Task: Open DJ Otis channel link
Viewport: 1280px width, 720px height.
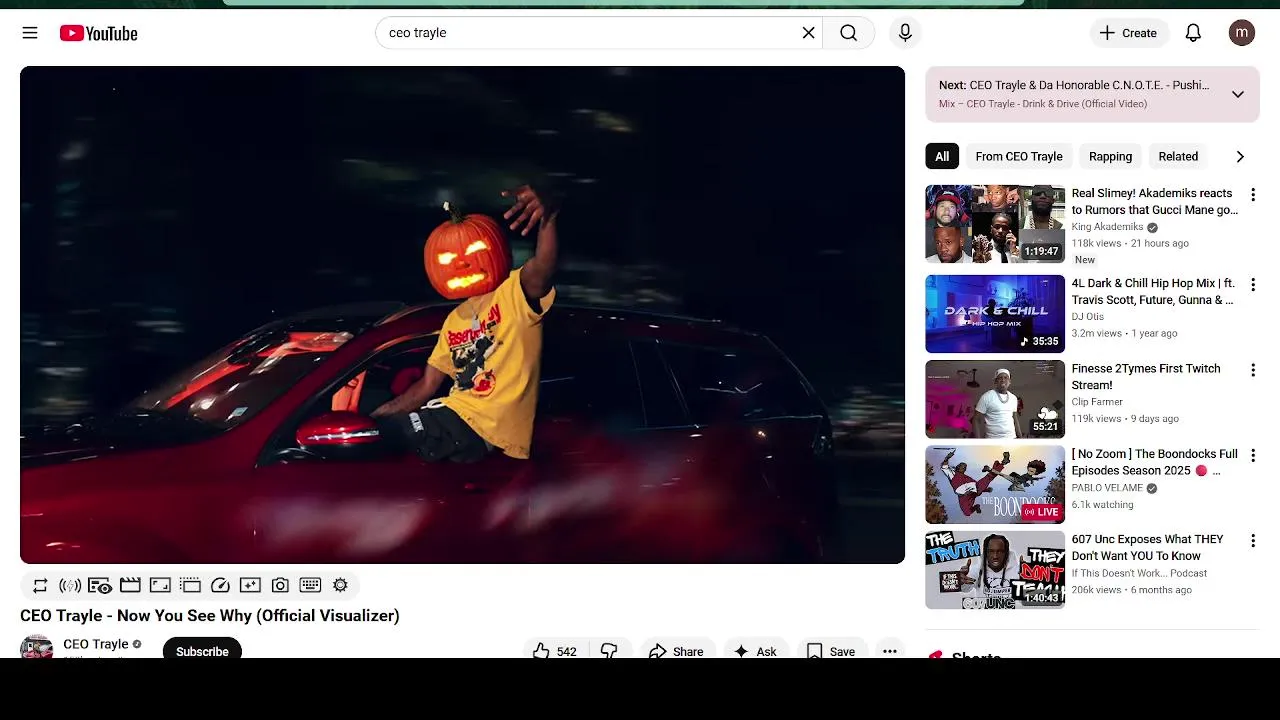Action: (1088, 317)
